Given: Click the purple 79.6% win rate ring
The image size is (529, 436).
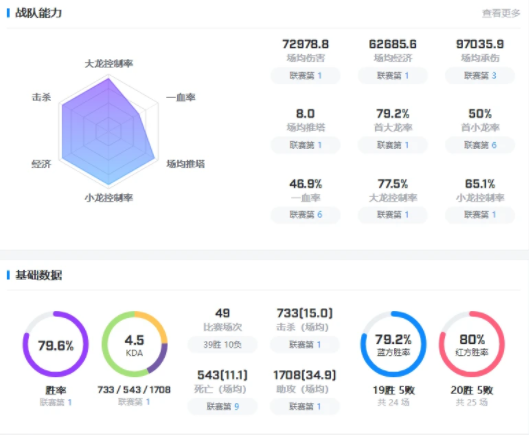Looking at the screenshot, I should point(56,344).
